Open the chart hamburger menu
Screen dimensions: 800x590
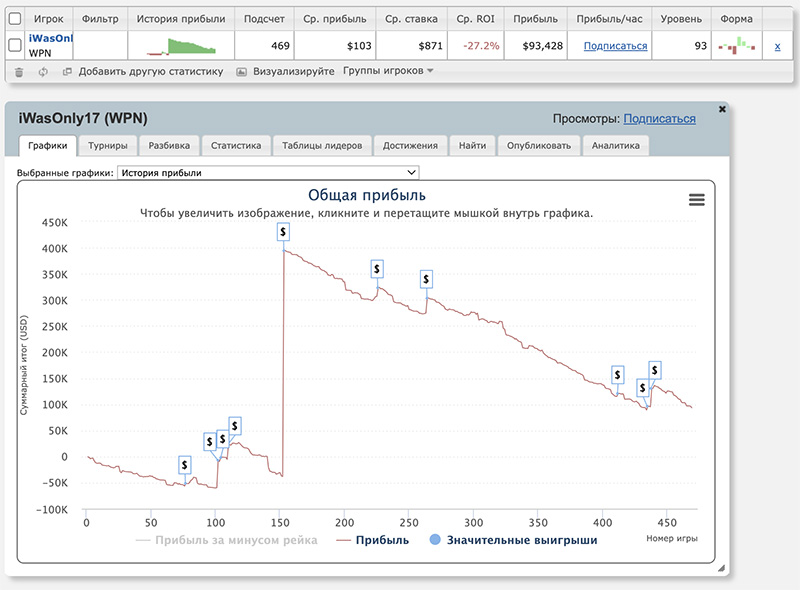coord(697,200)
